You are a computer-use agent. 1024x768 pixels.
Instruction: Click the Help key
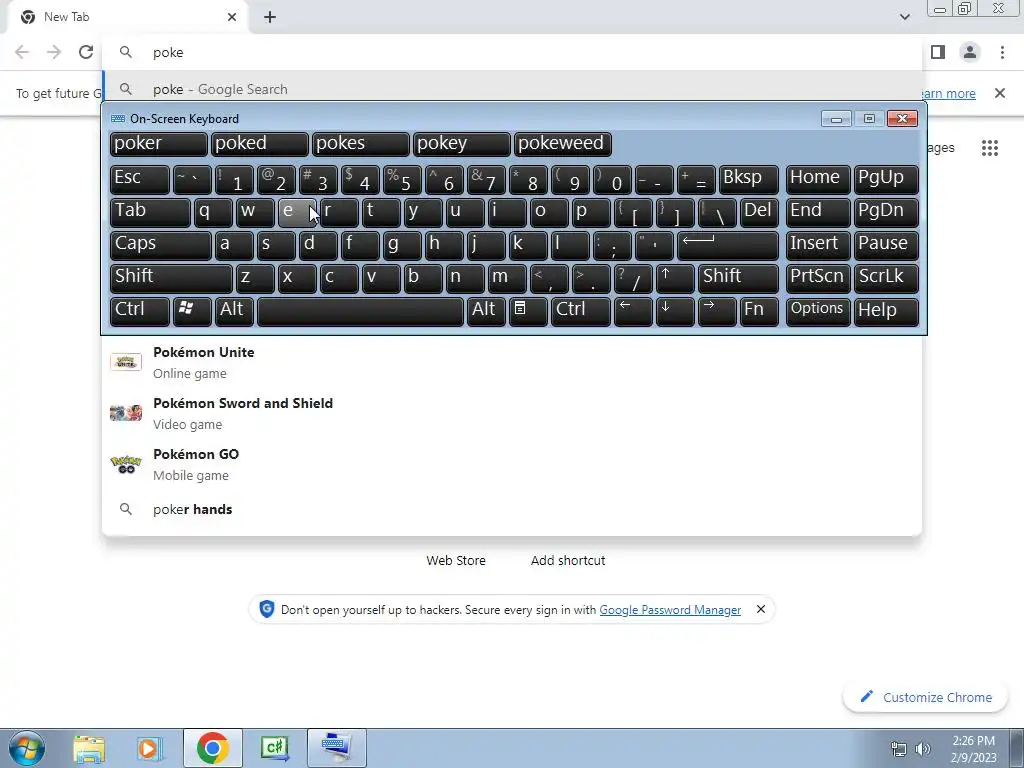pyautogui.click(x=886, y=311)
